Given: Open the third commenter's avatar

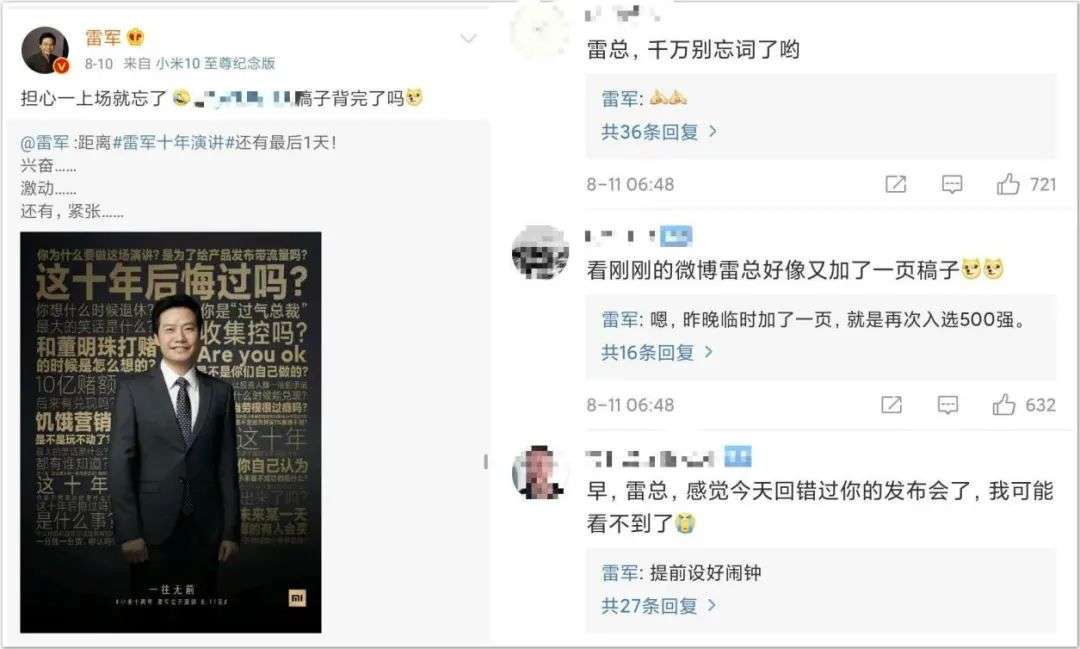Looking at the screenshot, I should 540,473.
